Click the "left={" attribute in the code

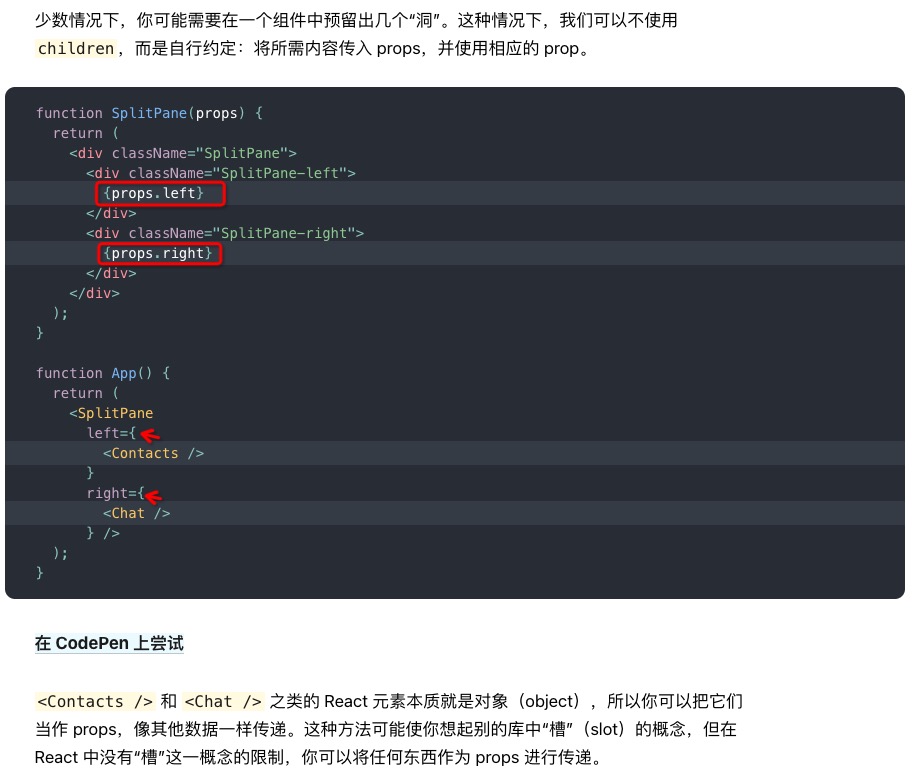coord(111,433)
